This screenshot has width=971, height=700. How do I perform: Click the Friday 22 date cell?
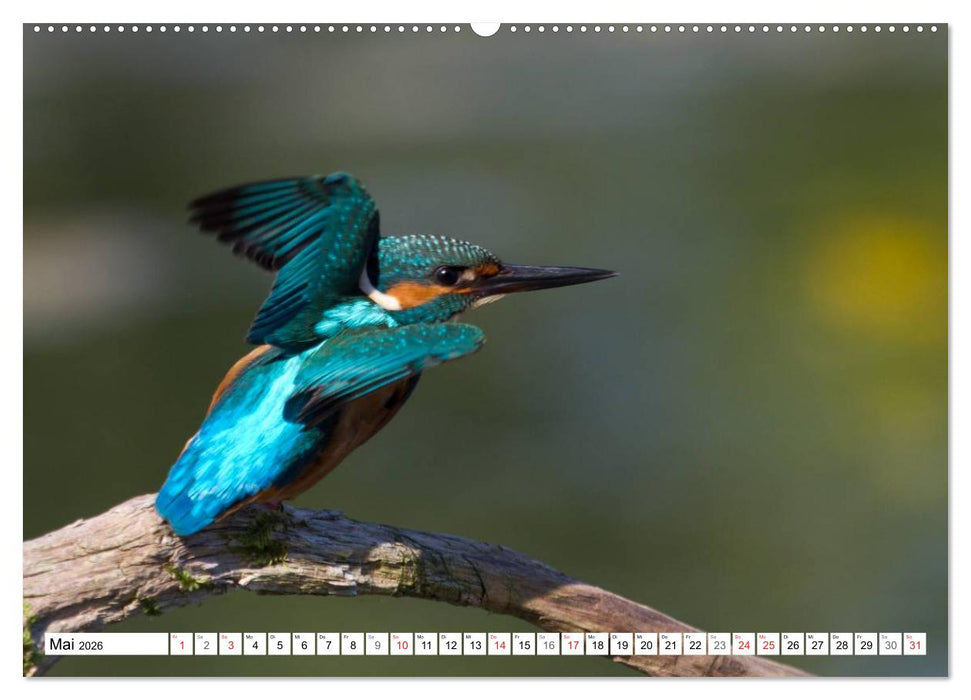(x=697, y=645)
